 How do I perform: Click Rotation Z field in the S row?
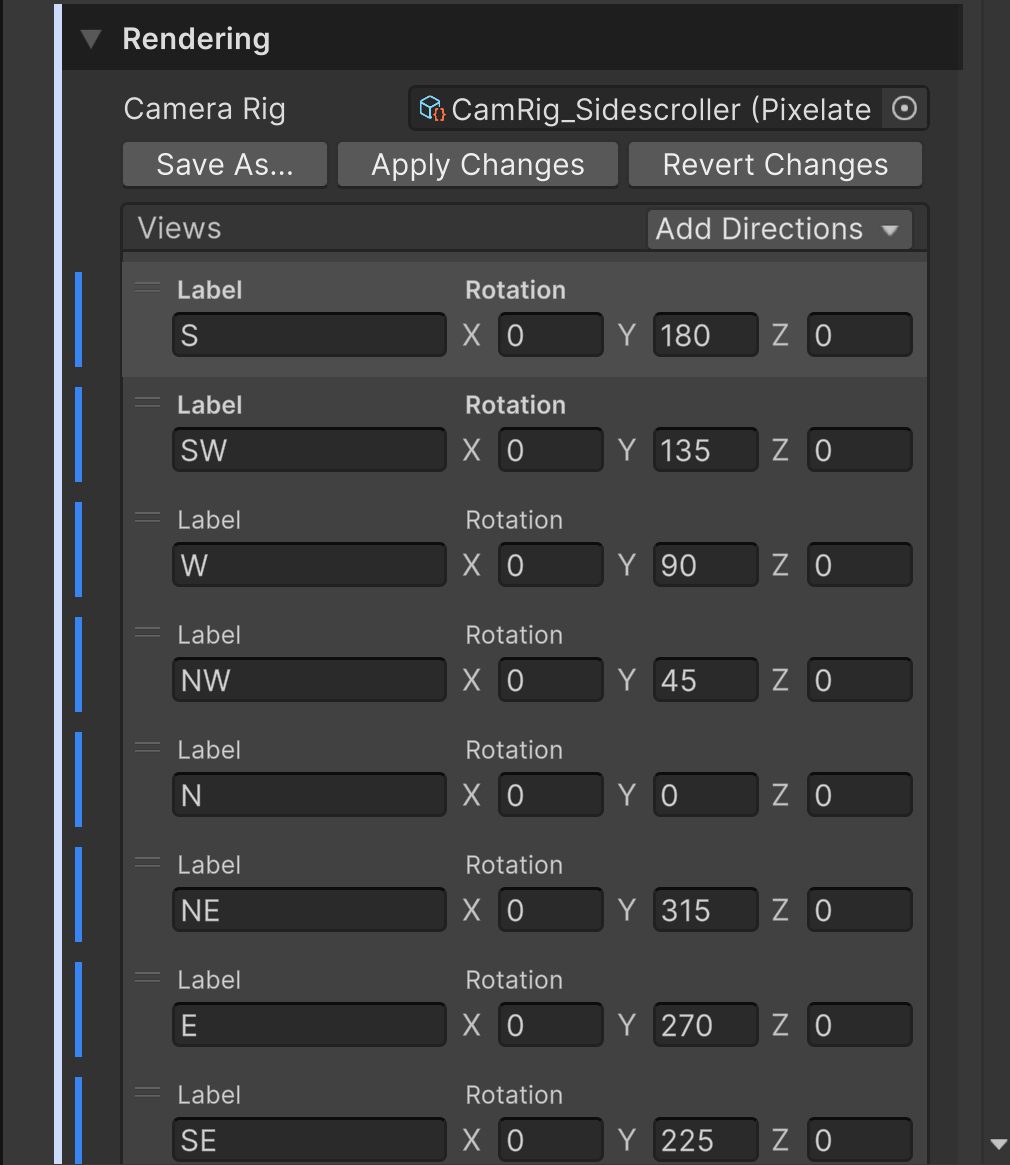pyautogui.click(x=860, y=335)
